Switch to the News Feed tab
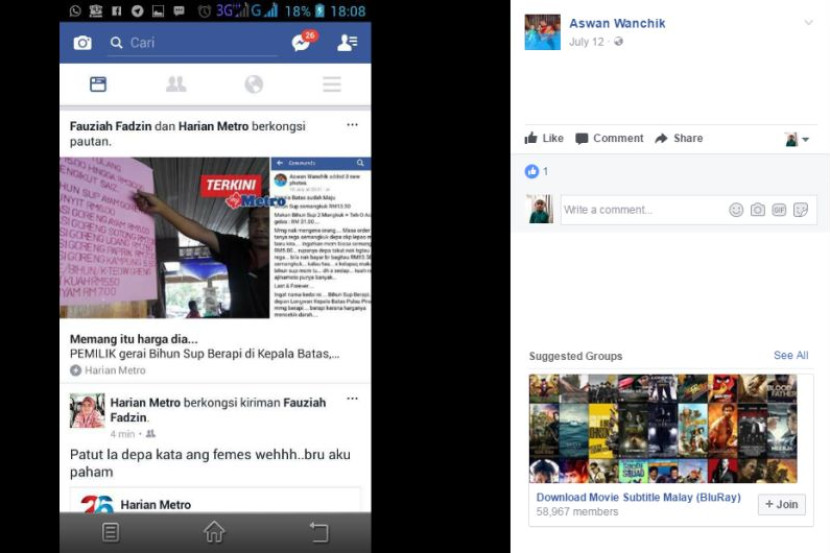Screen dimensions: 830x553 tap(98, 85)
